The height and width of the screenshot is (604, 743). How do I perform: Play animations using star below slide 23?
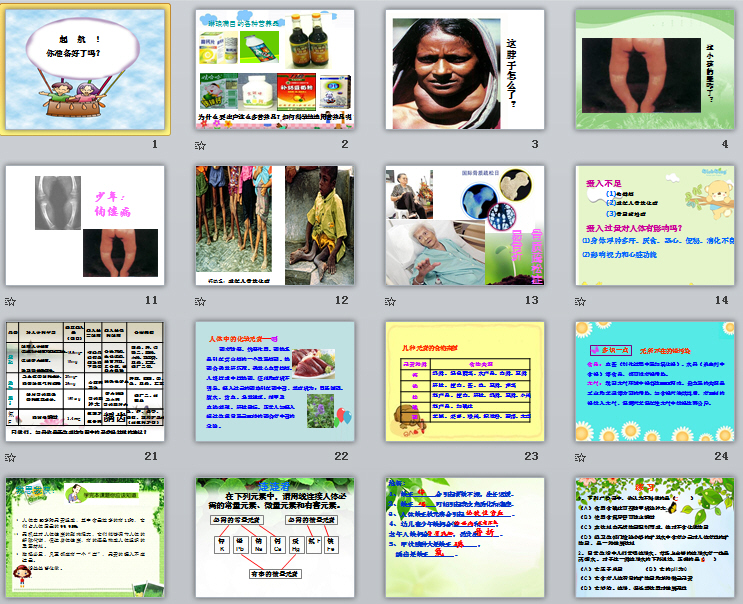click(391, 457)
